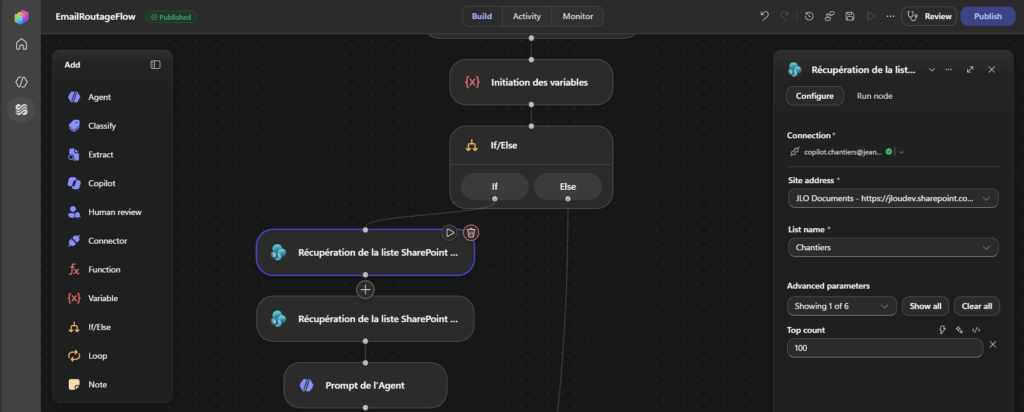Click Clear all advanced parameters

point(977,306)
